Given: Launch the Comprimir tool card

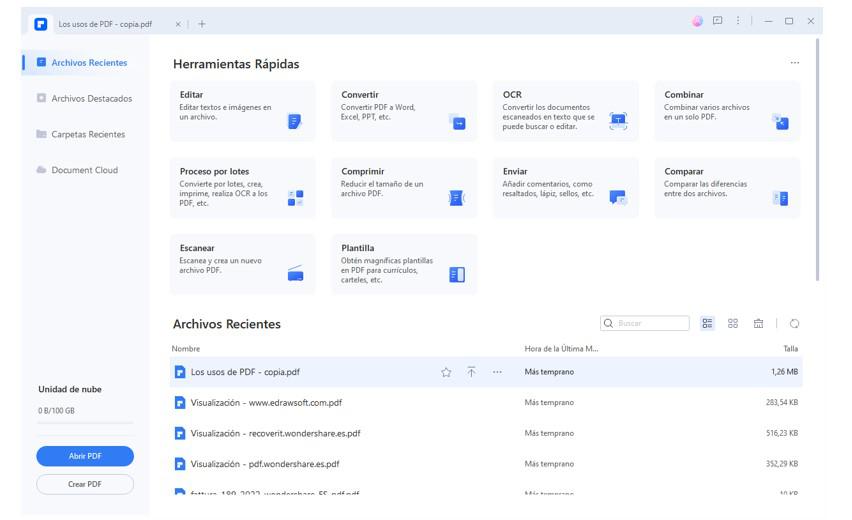Looking at the screenshot, I should coord(404,187).
